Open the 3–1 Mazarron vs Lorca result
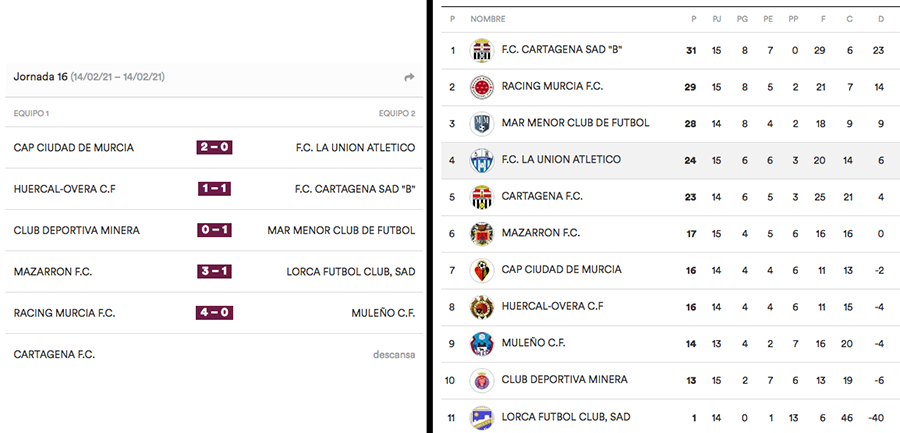 click(215, 271)
